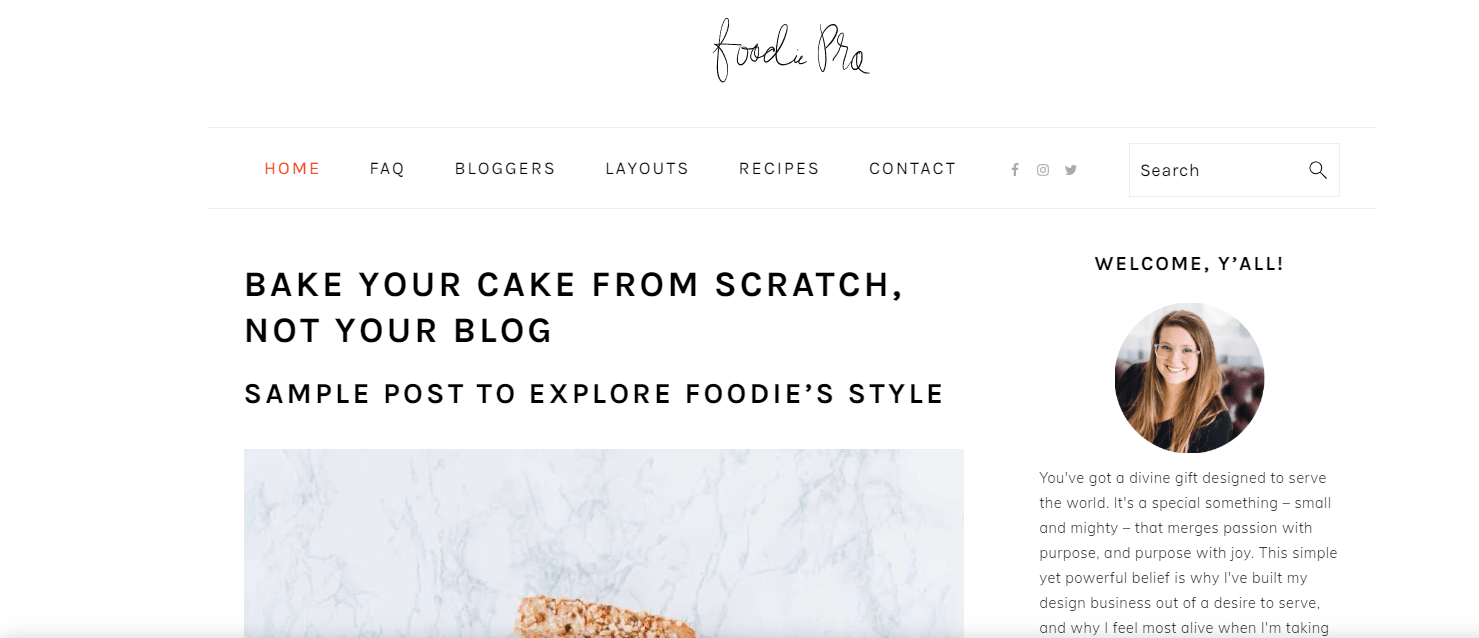
Task: Go to the HOME menu item
Action: click(x=292, y=169)
